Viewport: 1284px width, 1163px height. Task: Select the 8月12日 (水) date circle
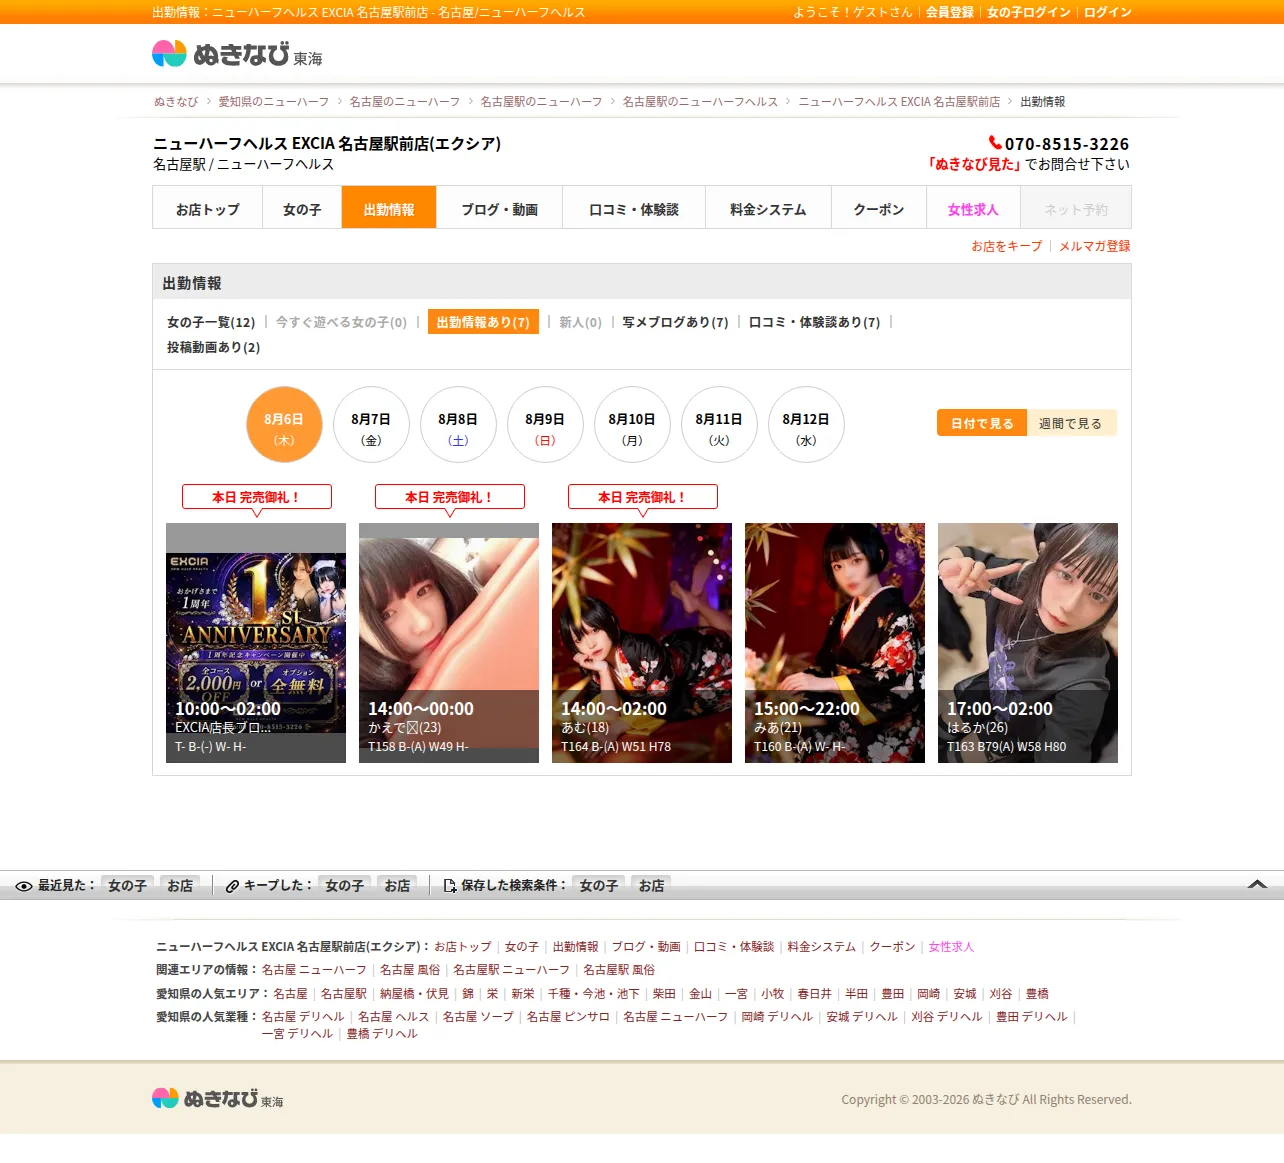[806, 425]
